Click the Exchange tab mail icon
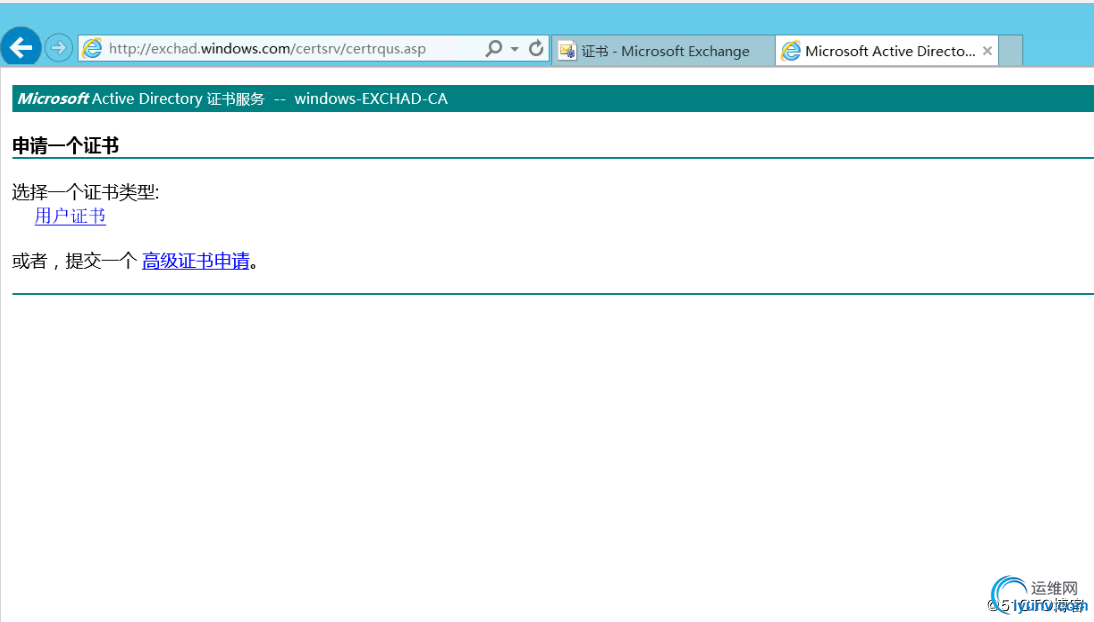The width and height of the screenshot is (1094, 622). pyautogui.click(x=567, y=51)
